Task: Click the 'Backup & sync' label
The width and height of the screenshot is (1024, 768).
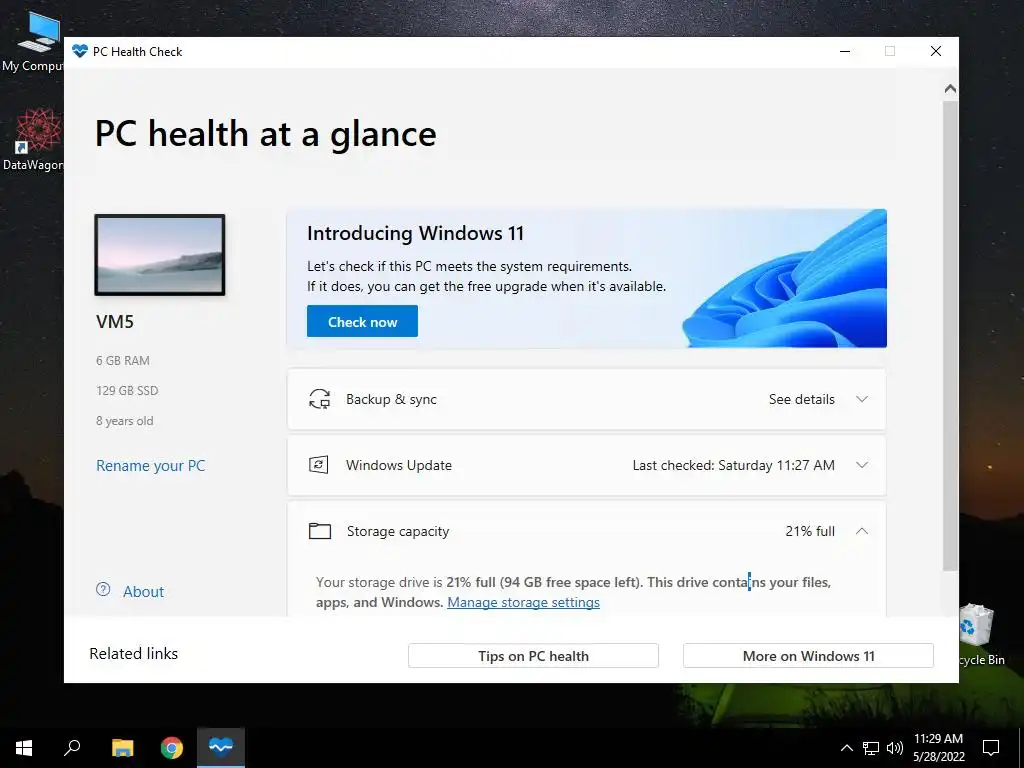Action: (391, 399)
